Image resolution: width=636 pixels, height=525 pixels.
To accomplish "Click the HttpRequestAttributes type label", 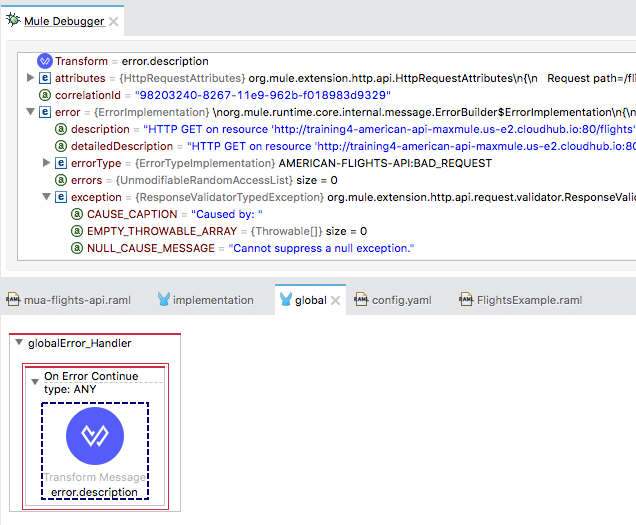I will point(183,78).
